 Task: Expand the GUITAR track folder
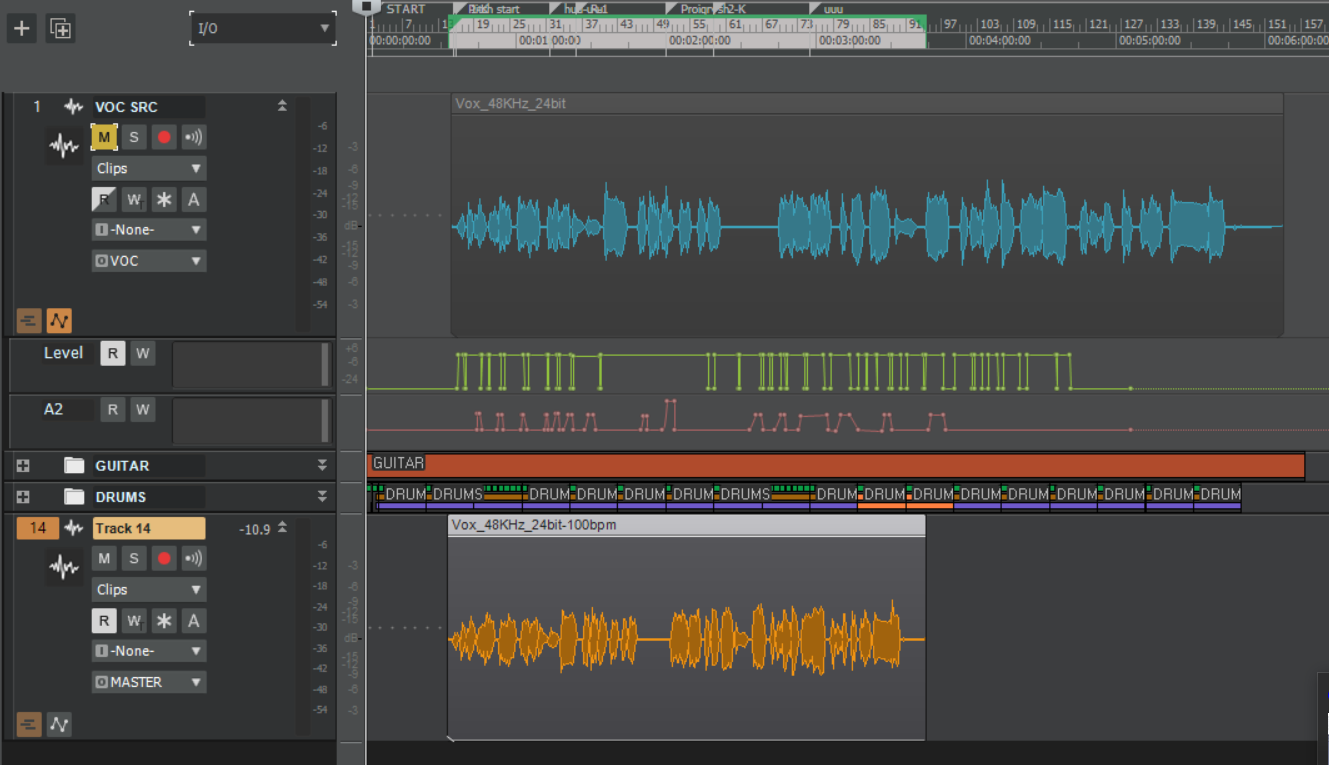pos(23,466)
